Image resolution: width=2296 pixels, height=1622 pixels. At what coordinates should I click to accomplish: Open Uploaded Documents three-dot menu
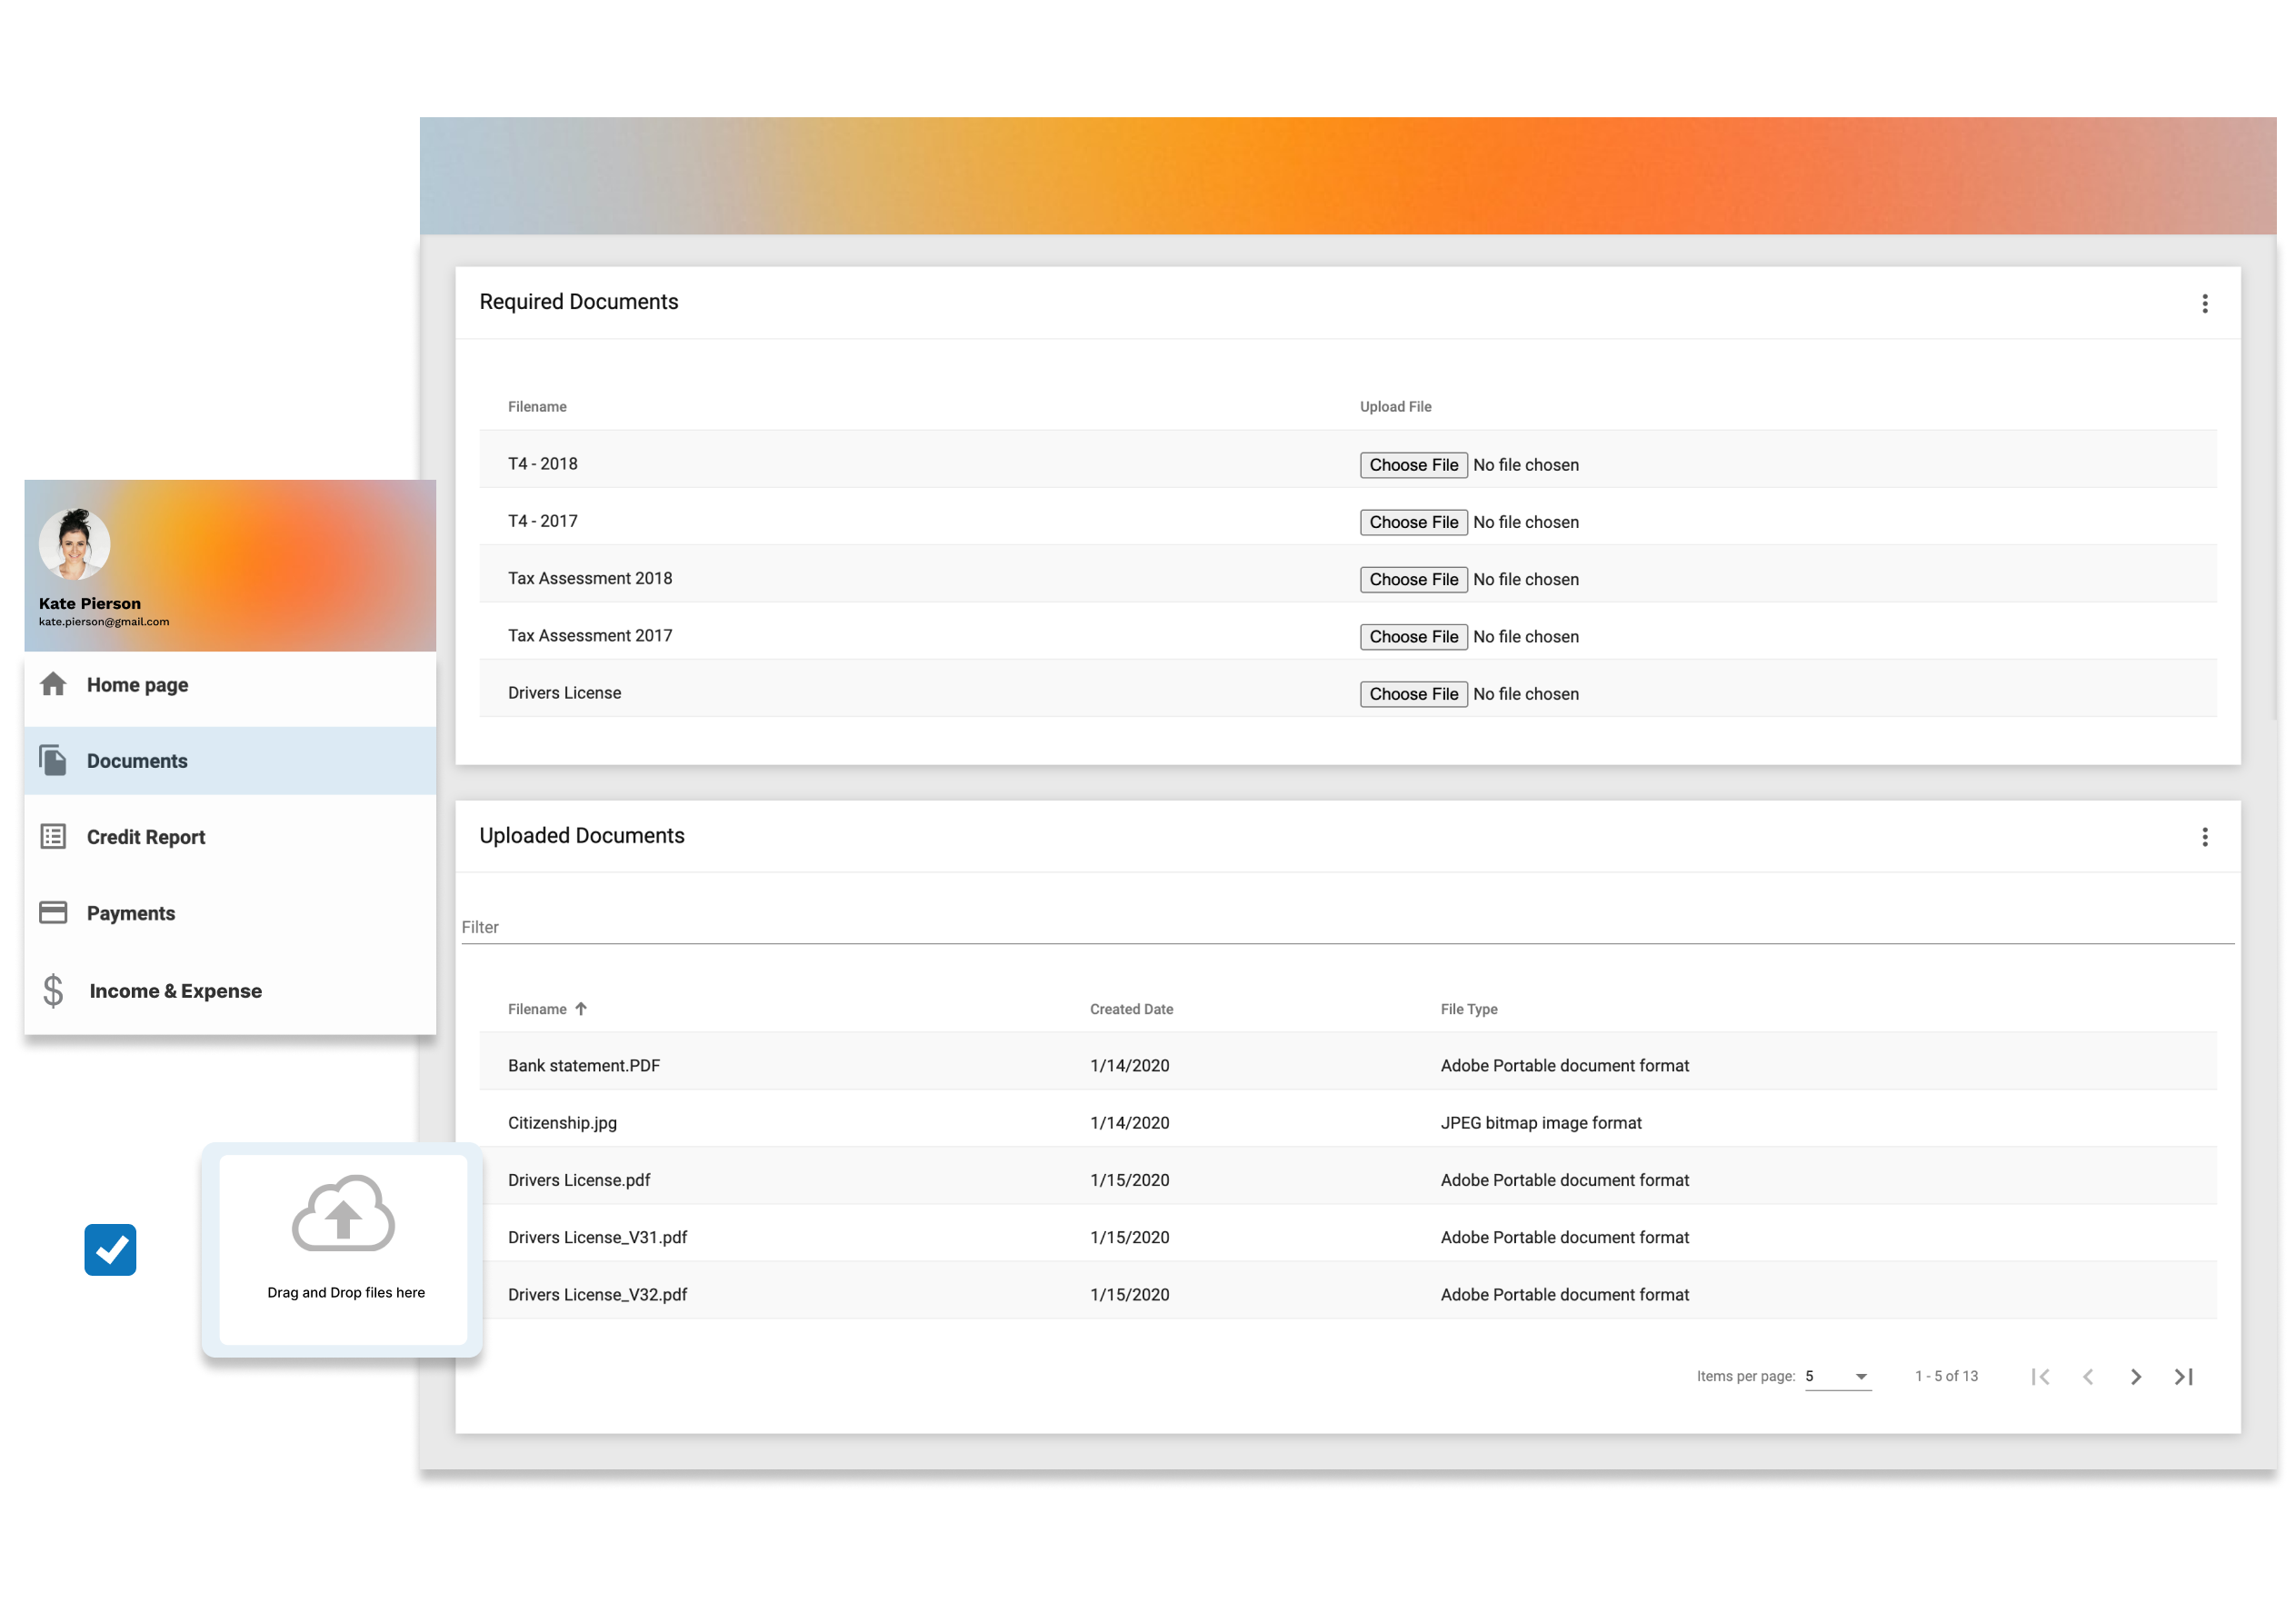[x=2204, y=837]
